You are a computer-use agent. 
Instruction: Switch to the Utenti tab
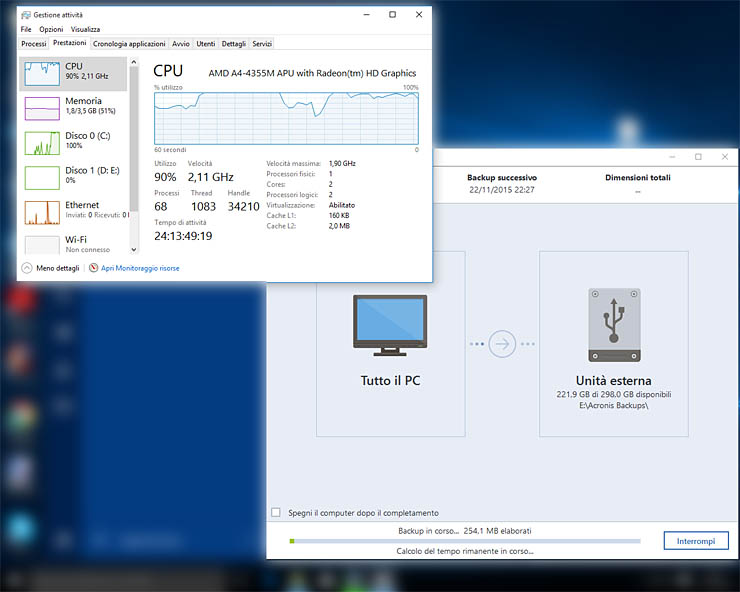coord(206,44)
